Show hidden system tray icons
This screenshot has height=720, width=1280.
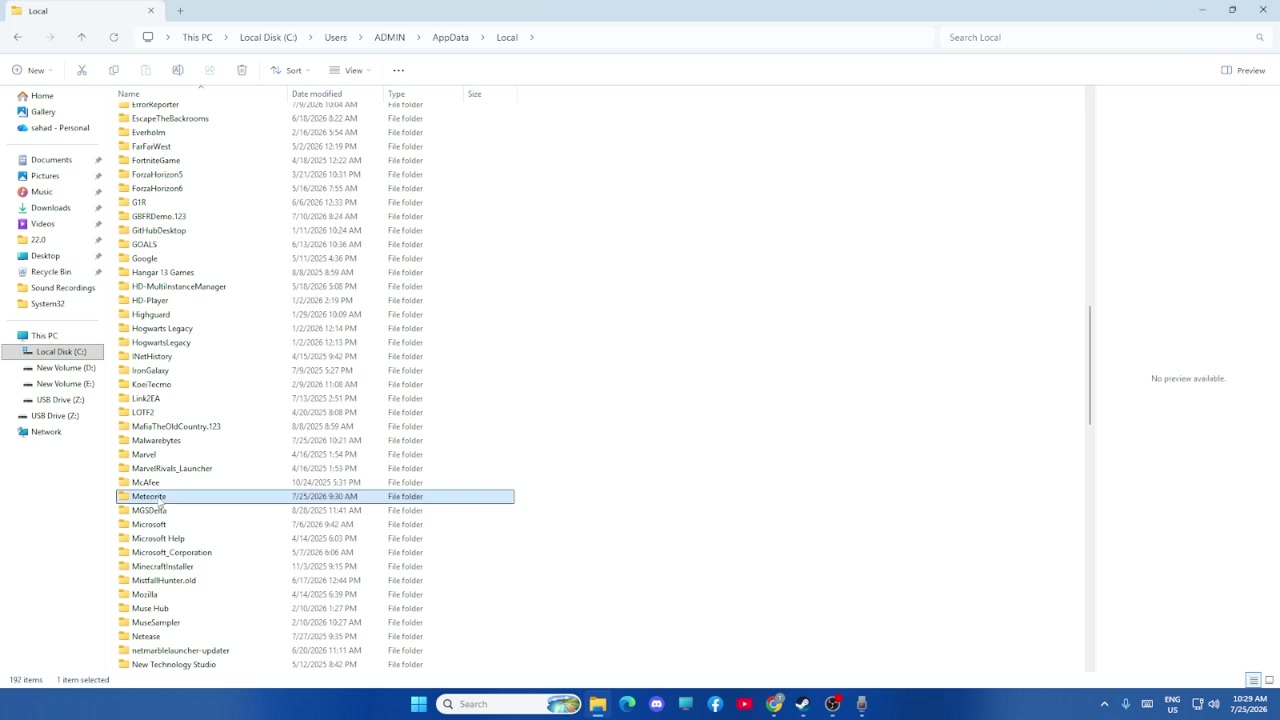point(1104,704)
